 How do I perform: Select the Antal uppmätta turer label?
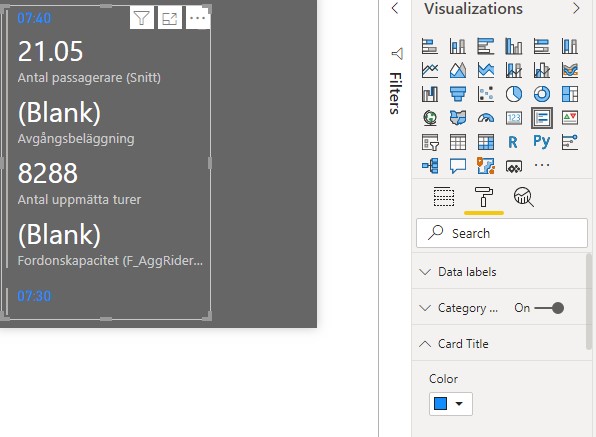[x=79, y=200]
